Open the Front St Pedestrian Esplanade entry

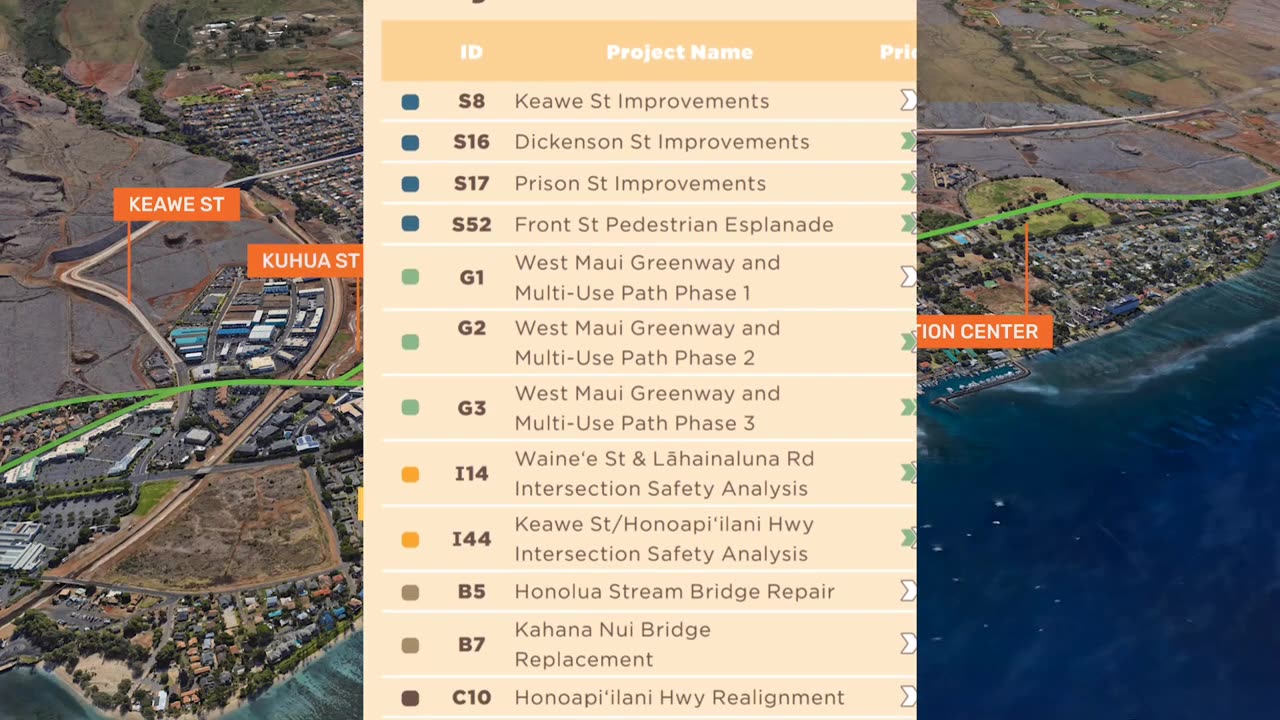[x=674, y=224]
